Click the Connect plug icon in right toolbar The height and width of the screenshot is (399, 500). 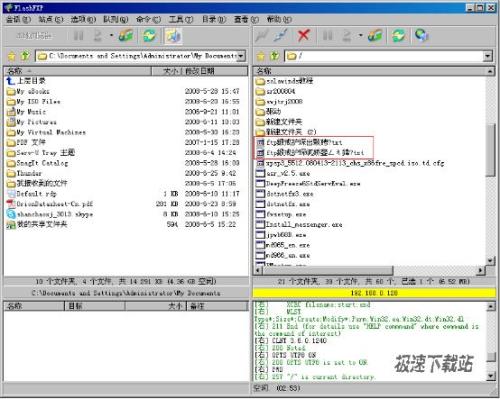(261, 35)
